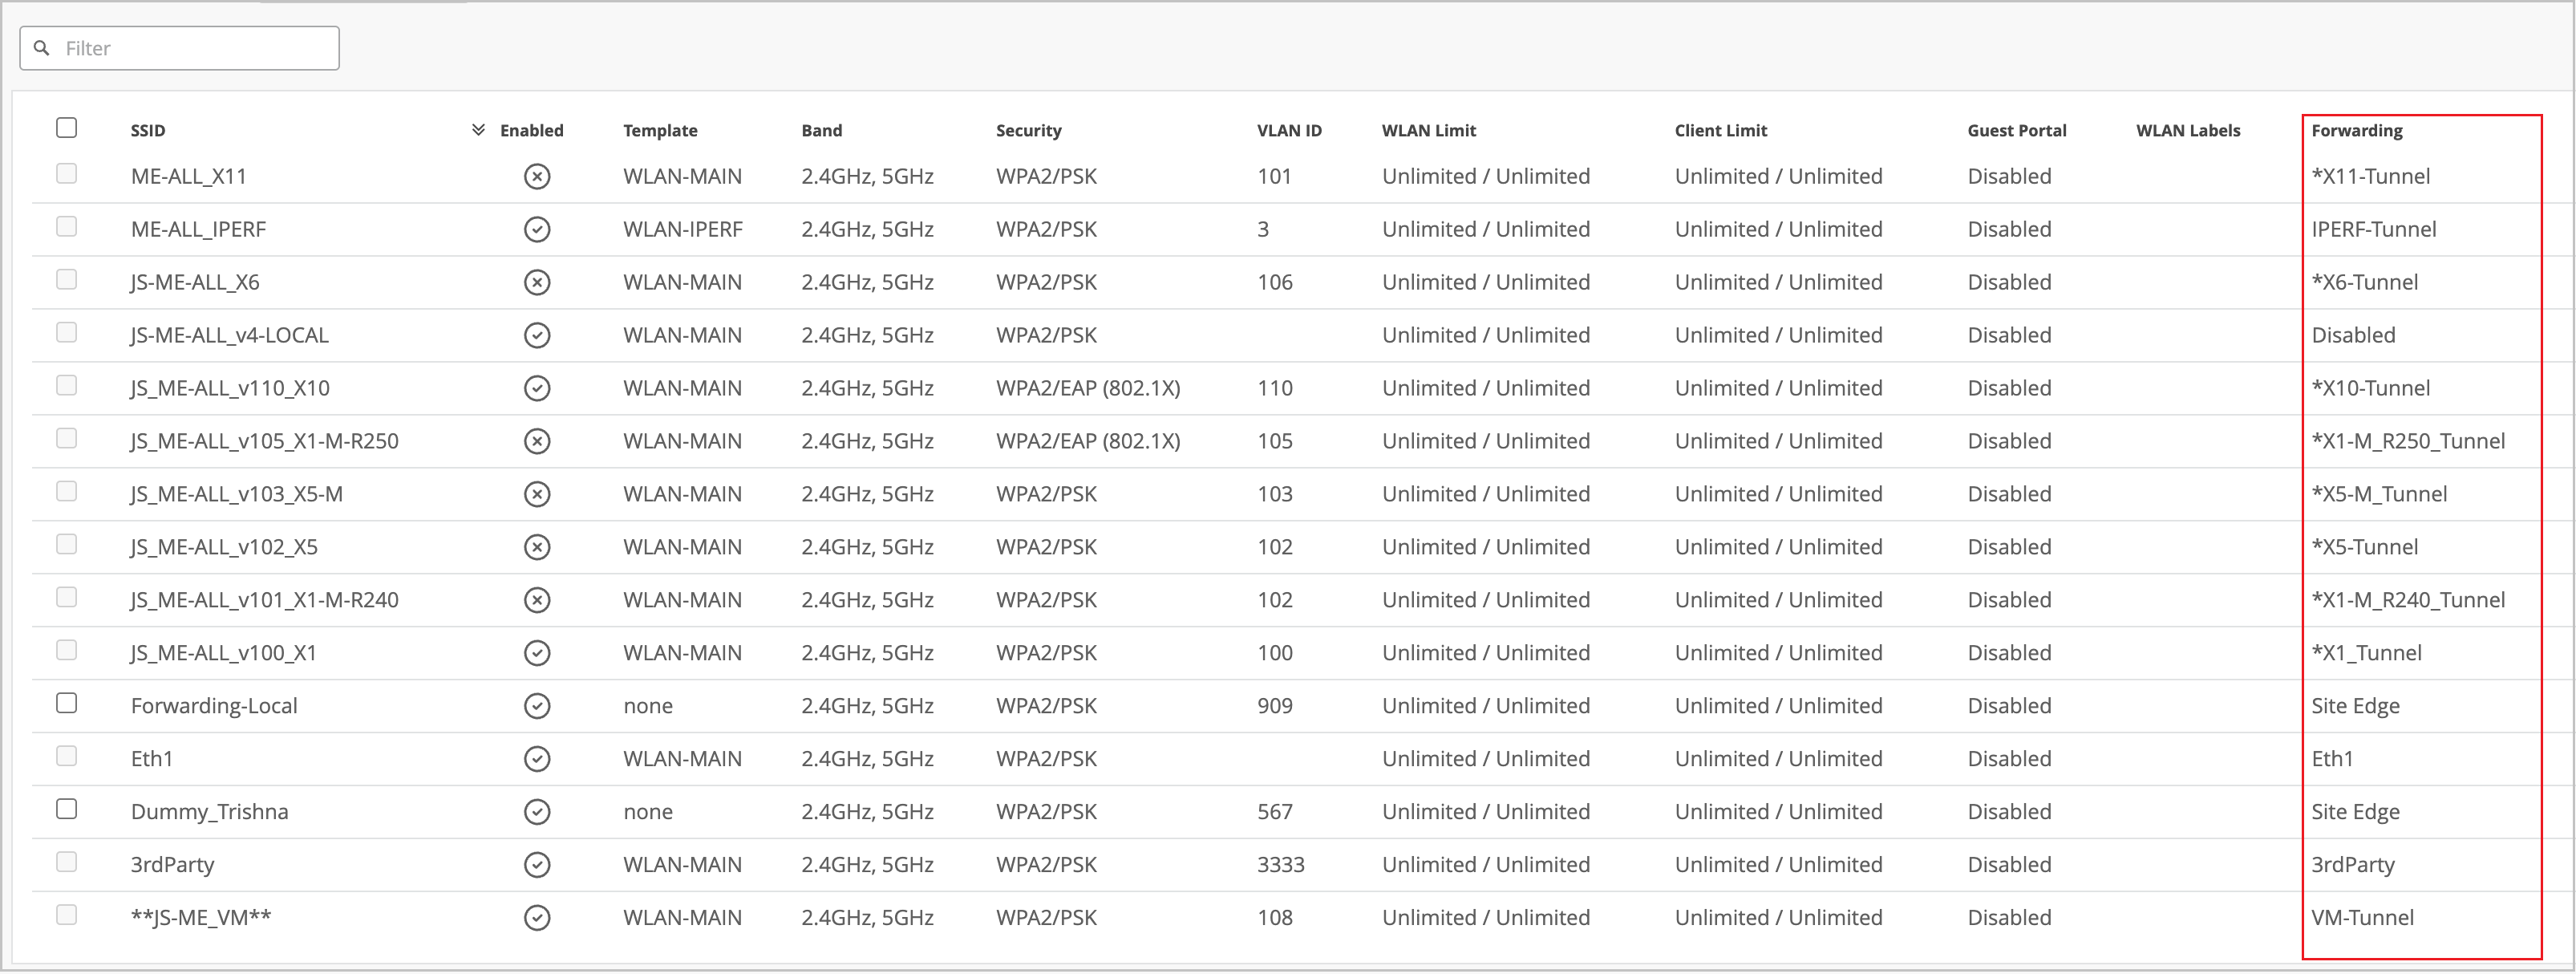
Task: Click the Template column header
Action: (x=659, y=131)
